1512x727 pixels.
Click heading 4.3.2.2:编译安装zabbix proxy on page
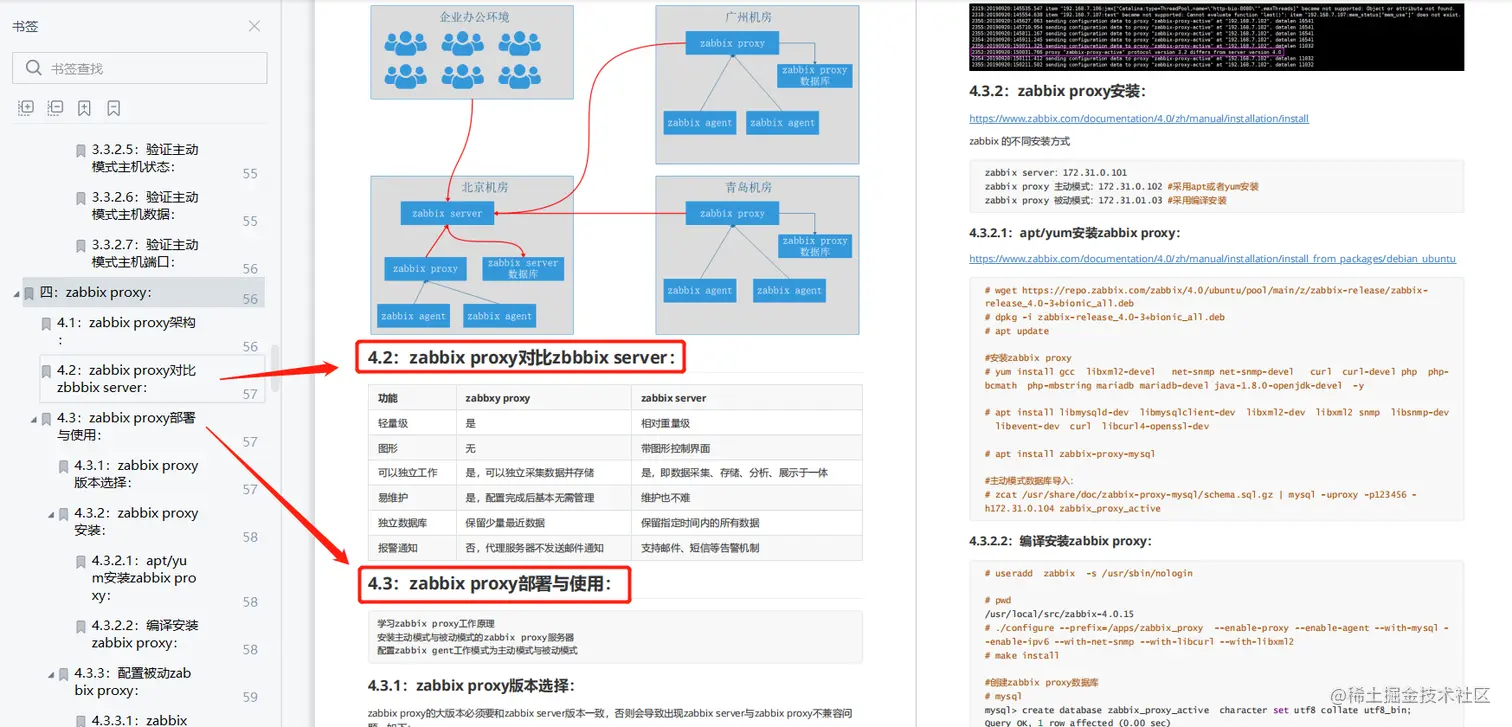coord(1061,541)
